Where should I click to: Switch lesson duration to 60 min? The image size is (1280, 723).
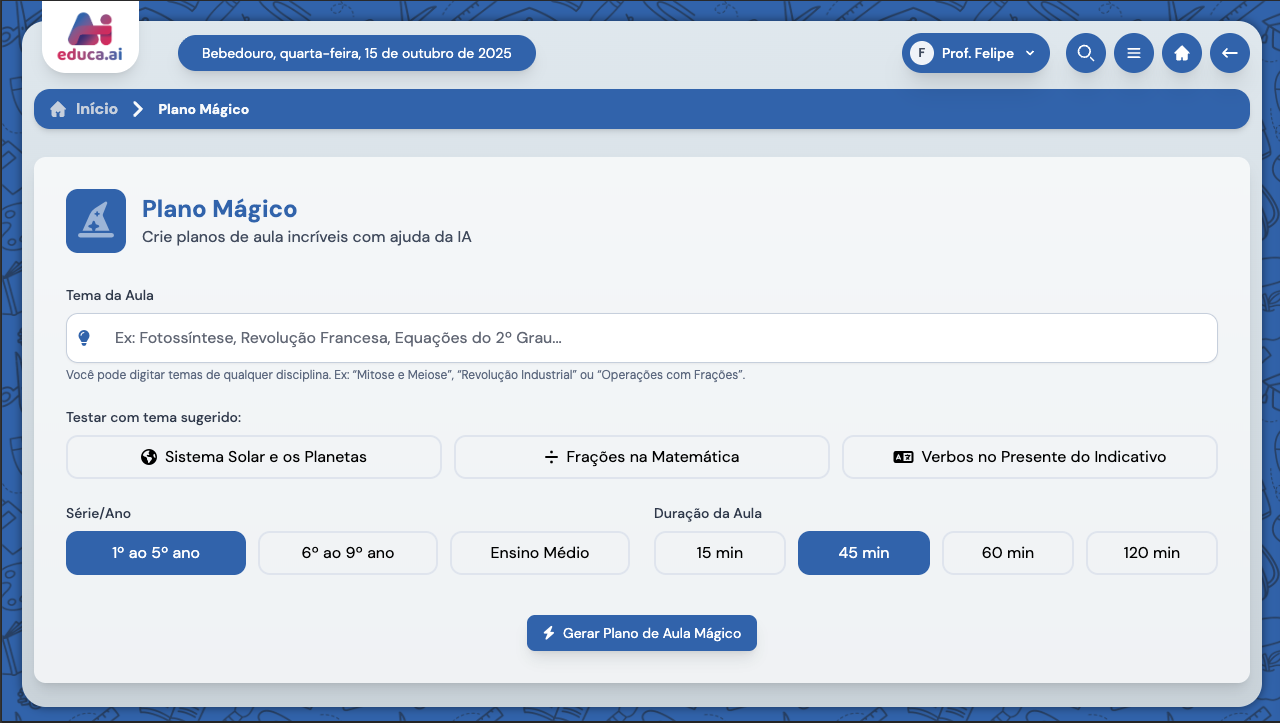(1007, 552)
